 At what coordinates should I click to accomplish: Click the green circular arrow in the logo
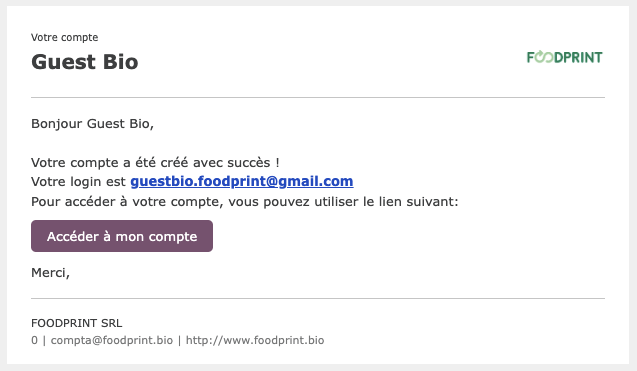[x=540, y=56]
